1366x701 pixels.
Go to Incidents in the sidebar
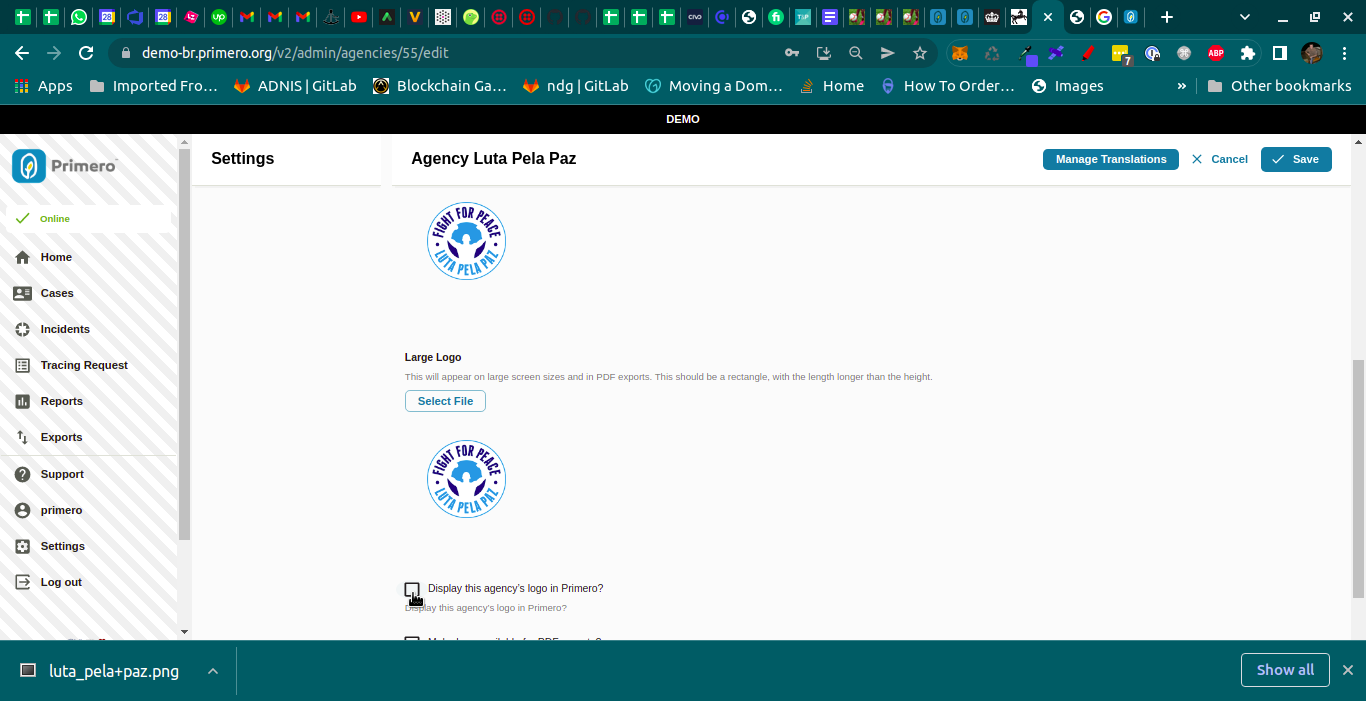coord(65,329)
